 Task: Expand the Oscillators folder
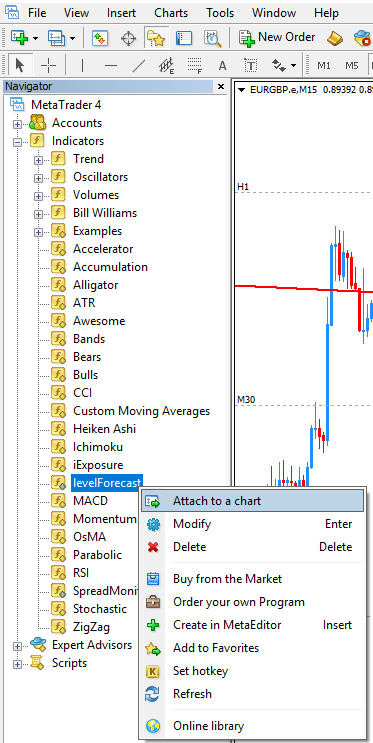(38, 178)
